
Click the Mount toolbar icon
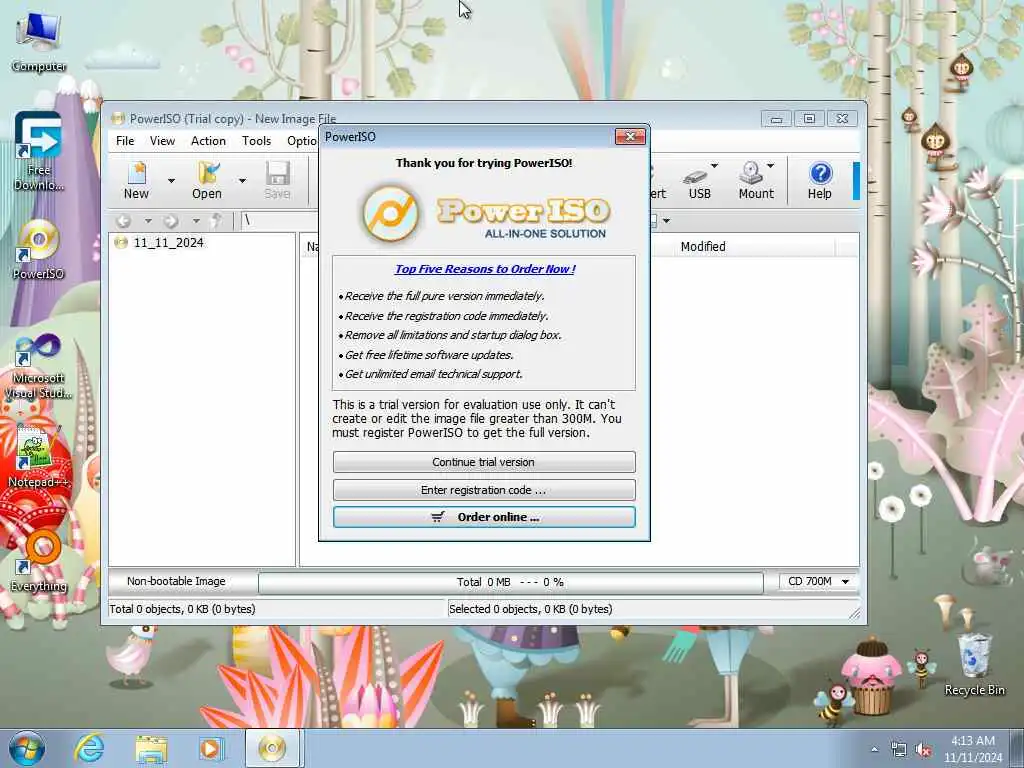755,182
